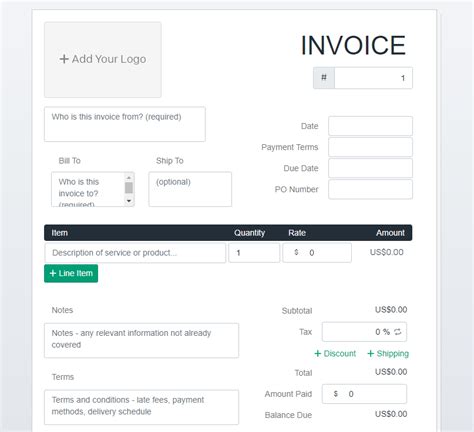Click the Total value US$0.00
The width and height of the screenshot is (474, 432).
(x=391, y=372)
